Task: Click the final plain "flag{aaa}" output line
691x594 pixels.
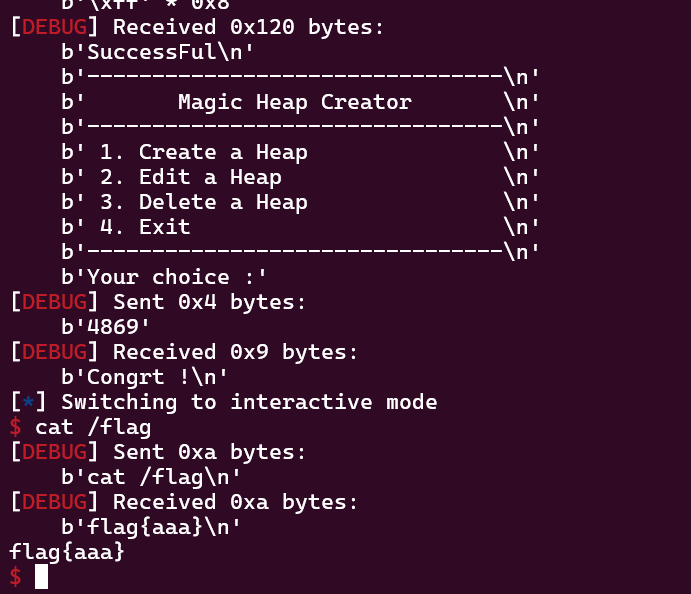Action: click(x=67, y=551)
